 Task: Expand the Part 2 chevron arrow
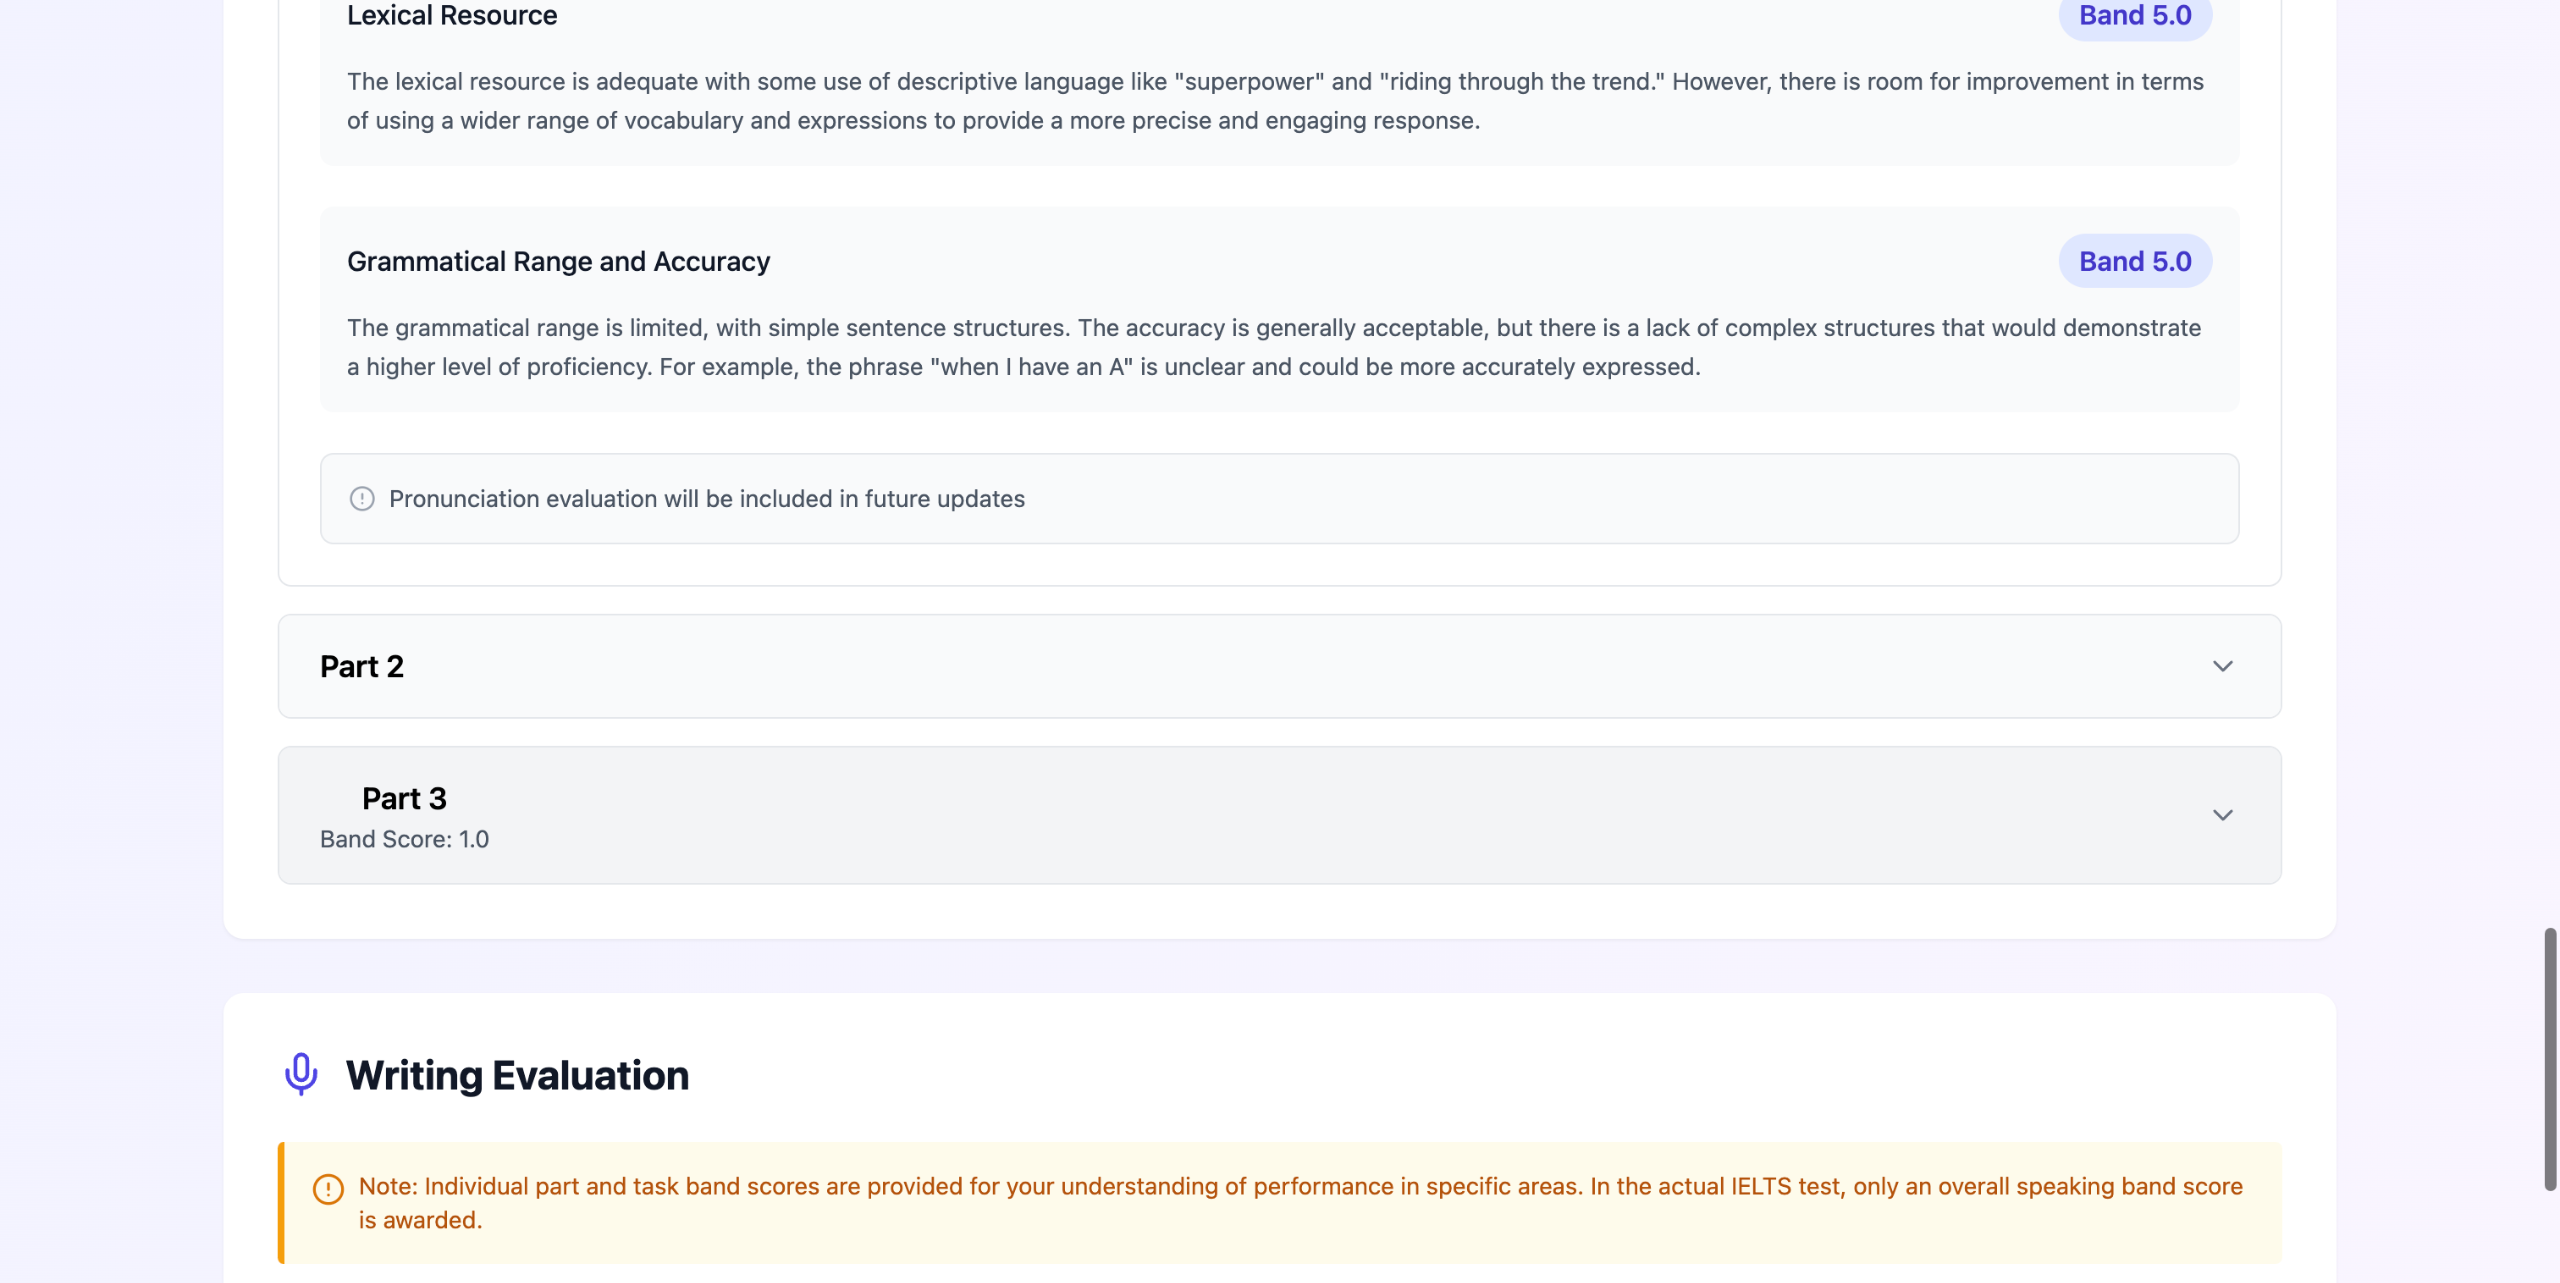(x=2222, y=666)
